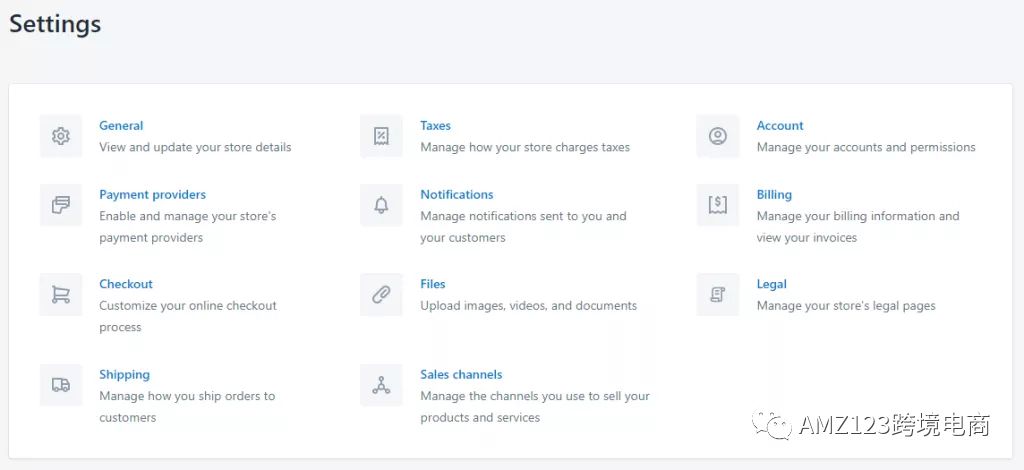Click the General gear icon
Image resolution: width=1024 pixels, height=470 pixels.
tap(61, 136)
